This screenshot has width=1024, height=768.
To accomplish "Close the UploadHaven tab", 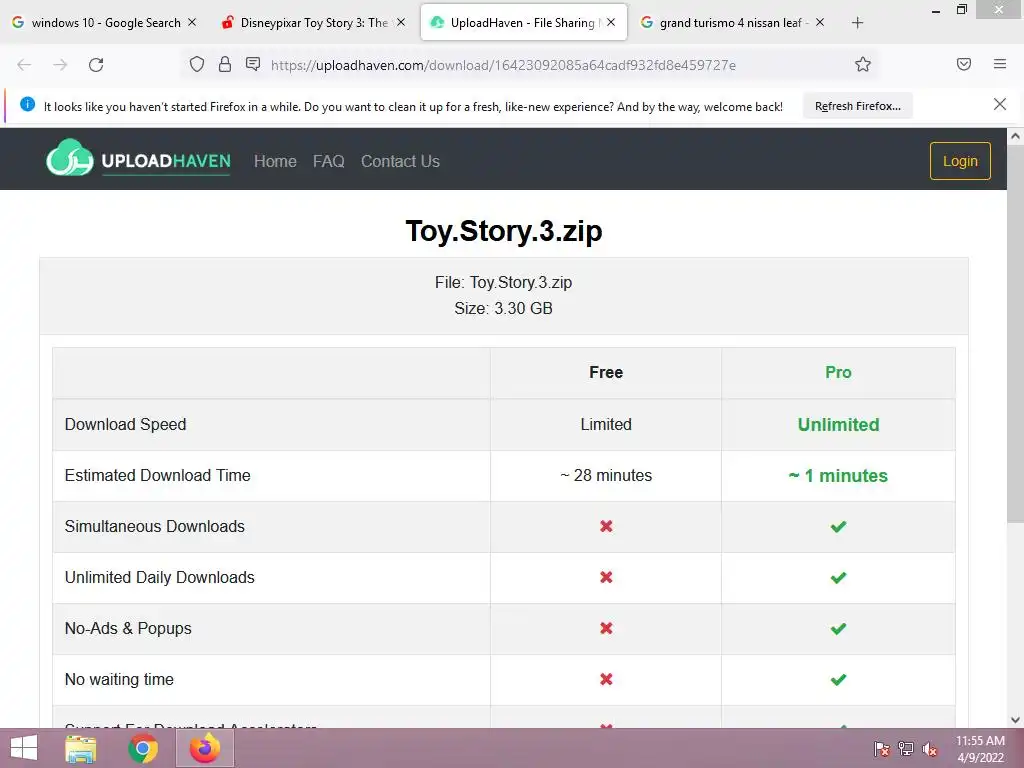I will (611, 22).
